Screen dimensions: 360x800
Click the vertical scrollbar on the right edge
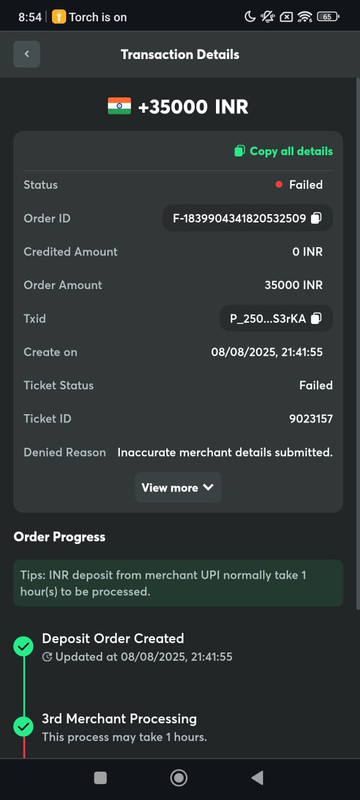coord(357,343)
